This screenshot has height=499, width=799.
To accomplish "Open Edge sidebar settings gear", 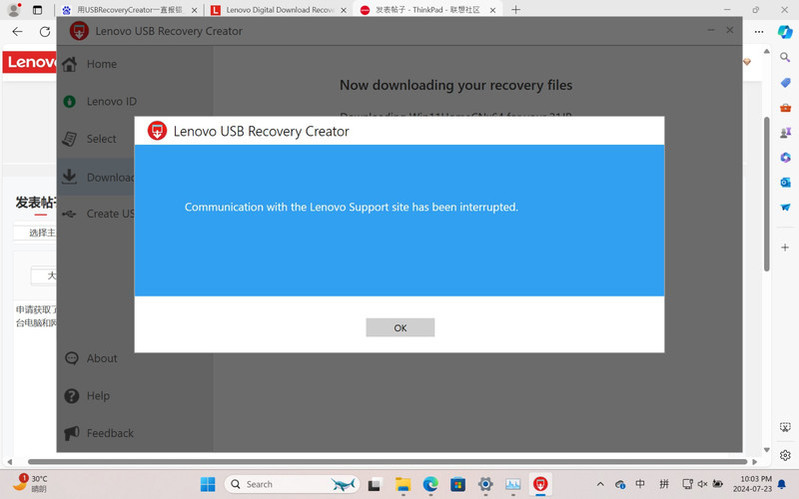I will click(785, 455).
